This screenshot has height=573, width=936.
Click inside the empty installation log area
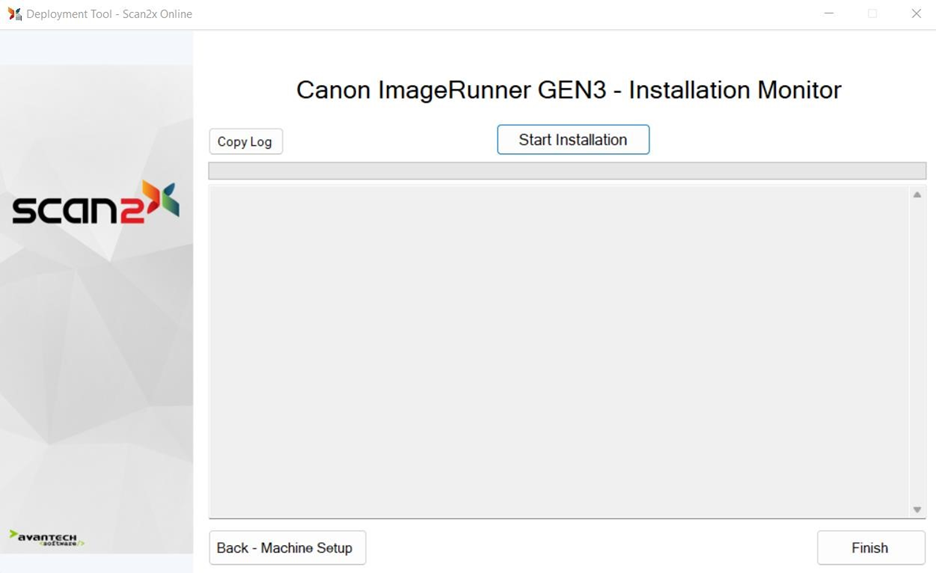pyautogui.click(x=558, y=350)
